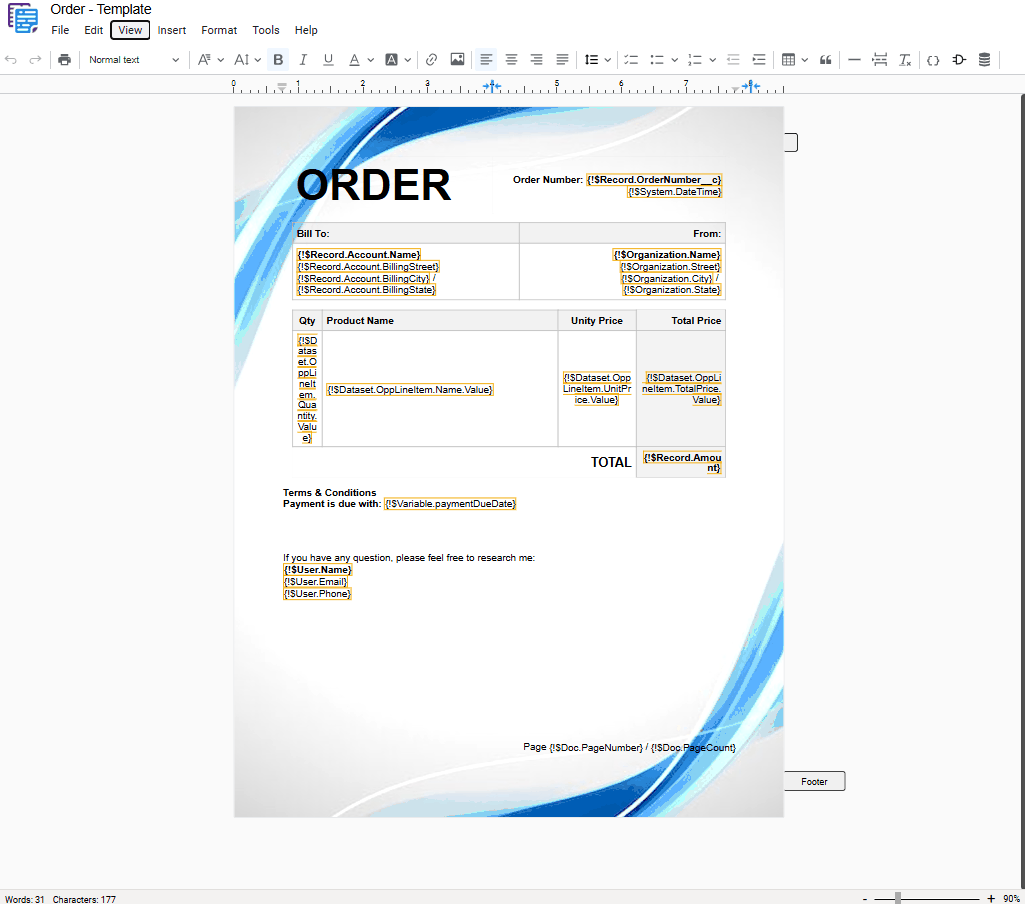This screenshot has height=904, width=1025.
Task: Toggle bold formatting
Action: point(278,59)
